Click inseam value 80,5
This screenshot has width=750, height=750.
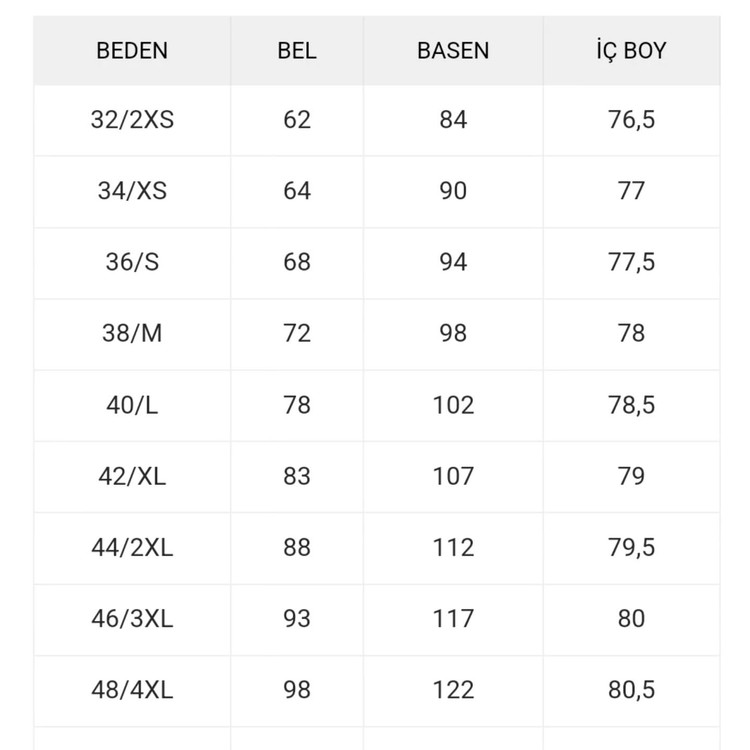(x=631, y=690)
